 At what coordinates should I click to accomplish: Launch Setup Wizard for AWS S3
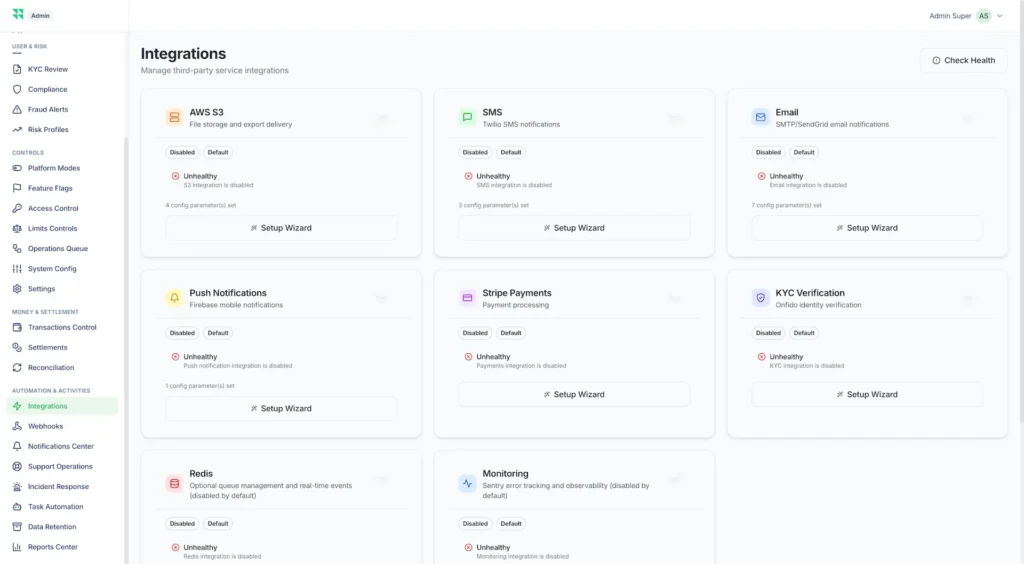pyautogui.click(x=281, y=228)
